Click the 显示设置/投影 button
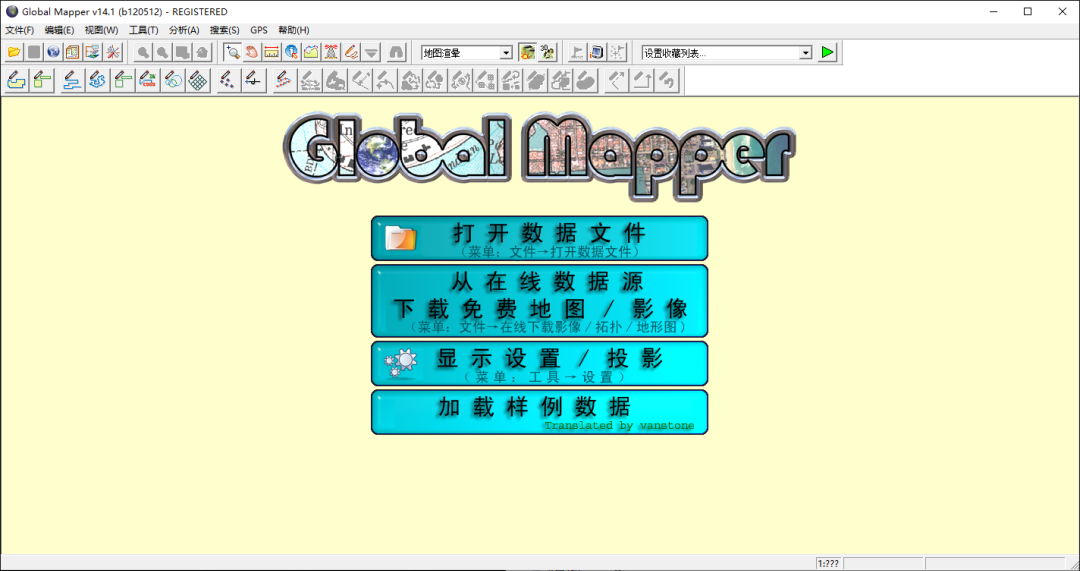Screen dimensions: 1080x571 [x=539, y=364]
